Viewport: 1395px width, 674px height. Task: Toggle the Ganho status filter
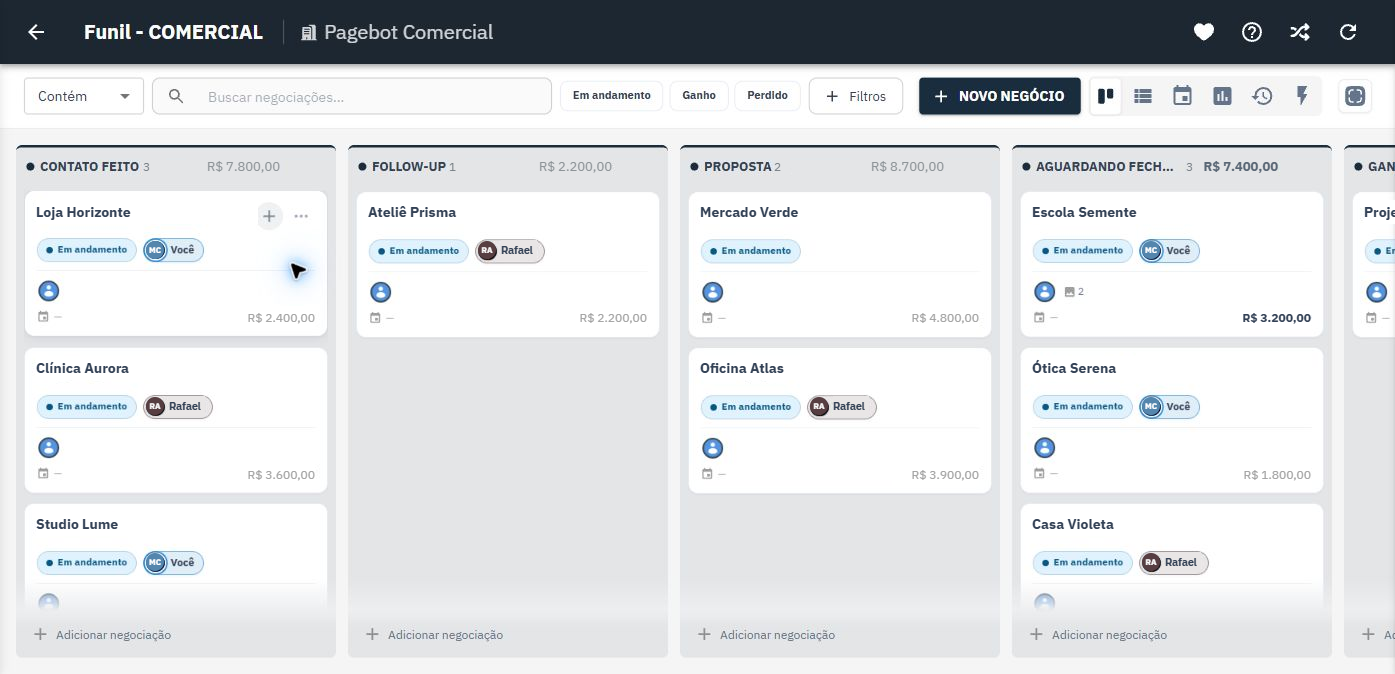click(699, 96)
